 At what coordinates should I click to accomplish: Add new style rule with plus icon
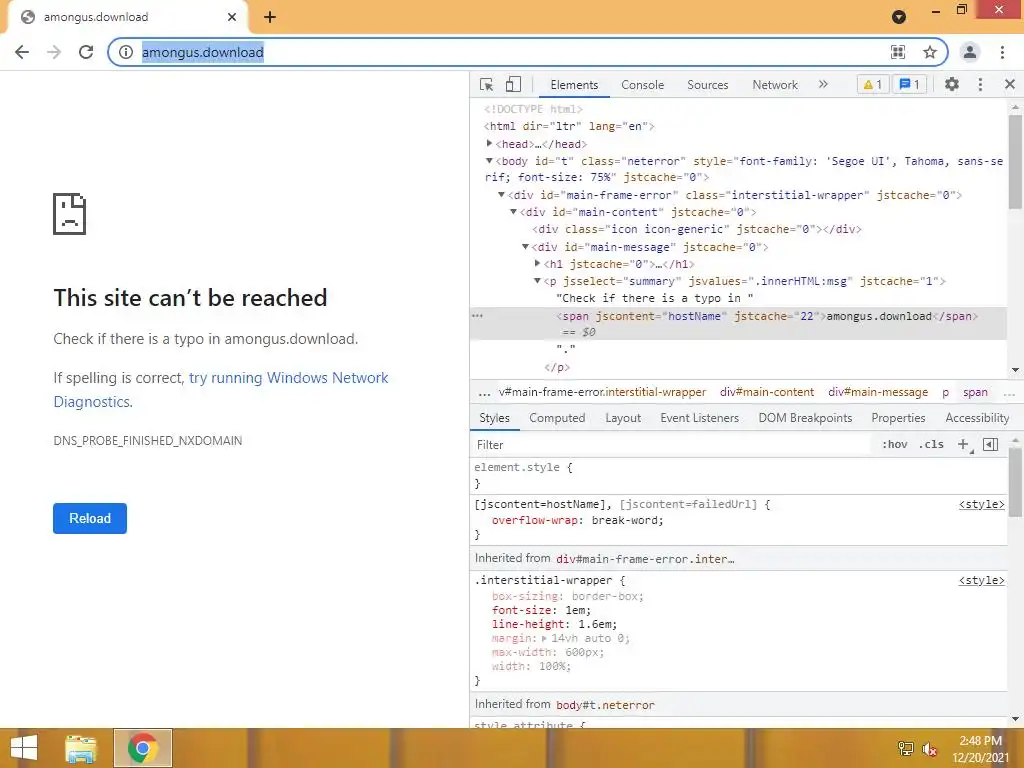[963, 445]
